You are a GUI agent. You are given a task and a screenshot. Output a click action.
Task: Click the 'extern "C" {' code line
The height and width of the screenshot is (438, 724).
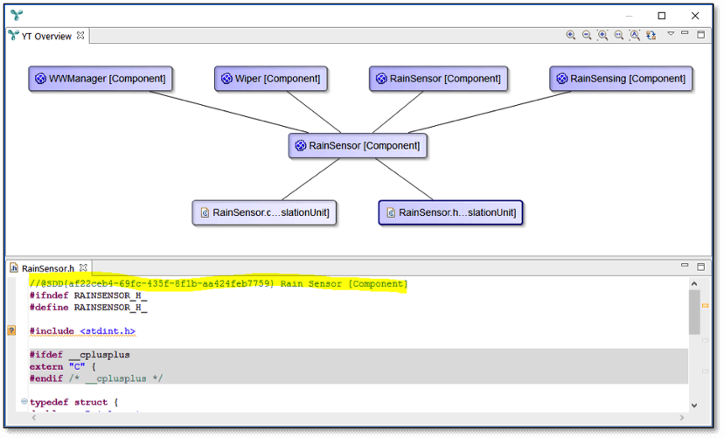62,367
